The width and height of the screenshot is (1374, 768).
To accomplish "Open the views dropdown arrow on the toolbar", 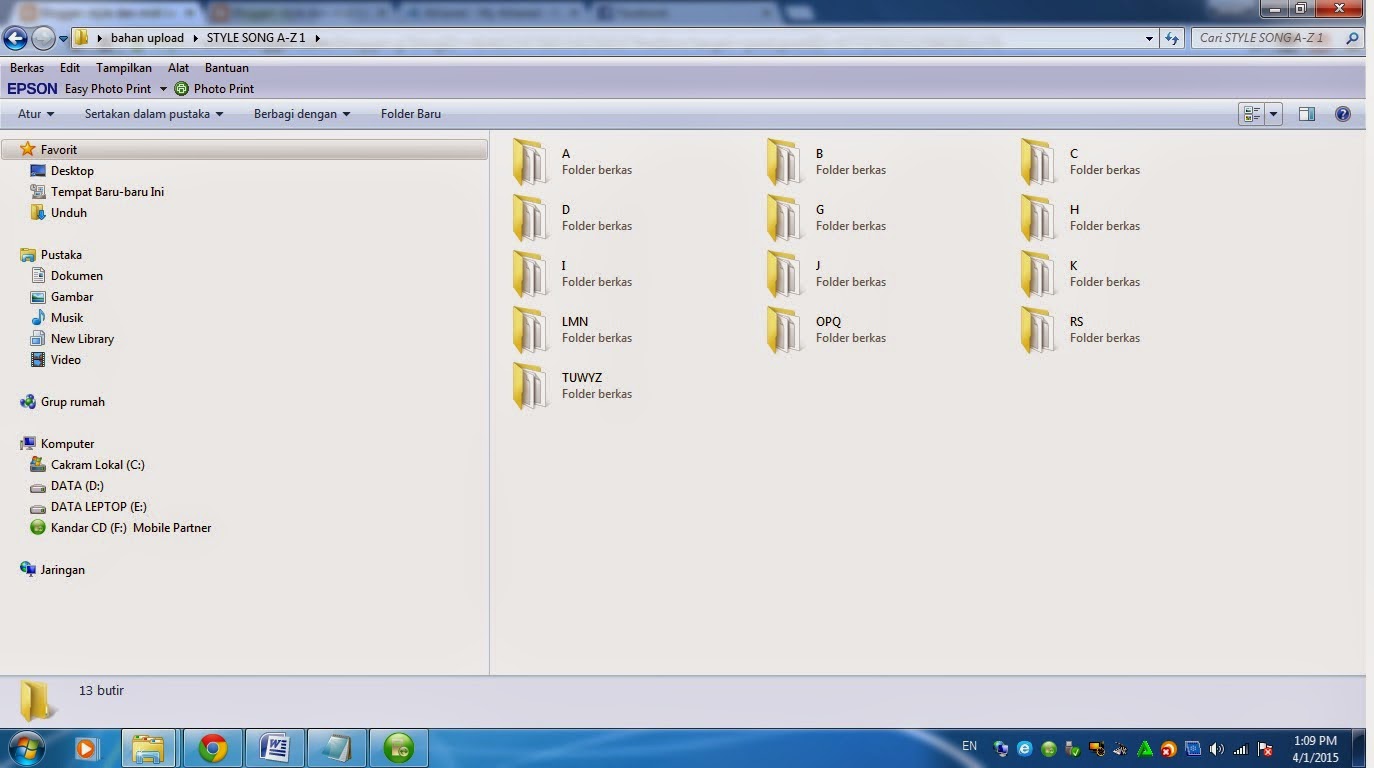I will [1271, 113].
